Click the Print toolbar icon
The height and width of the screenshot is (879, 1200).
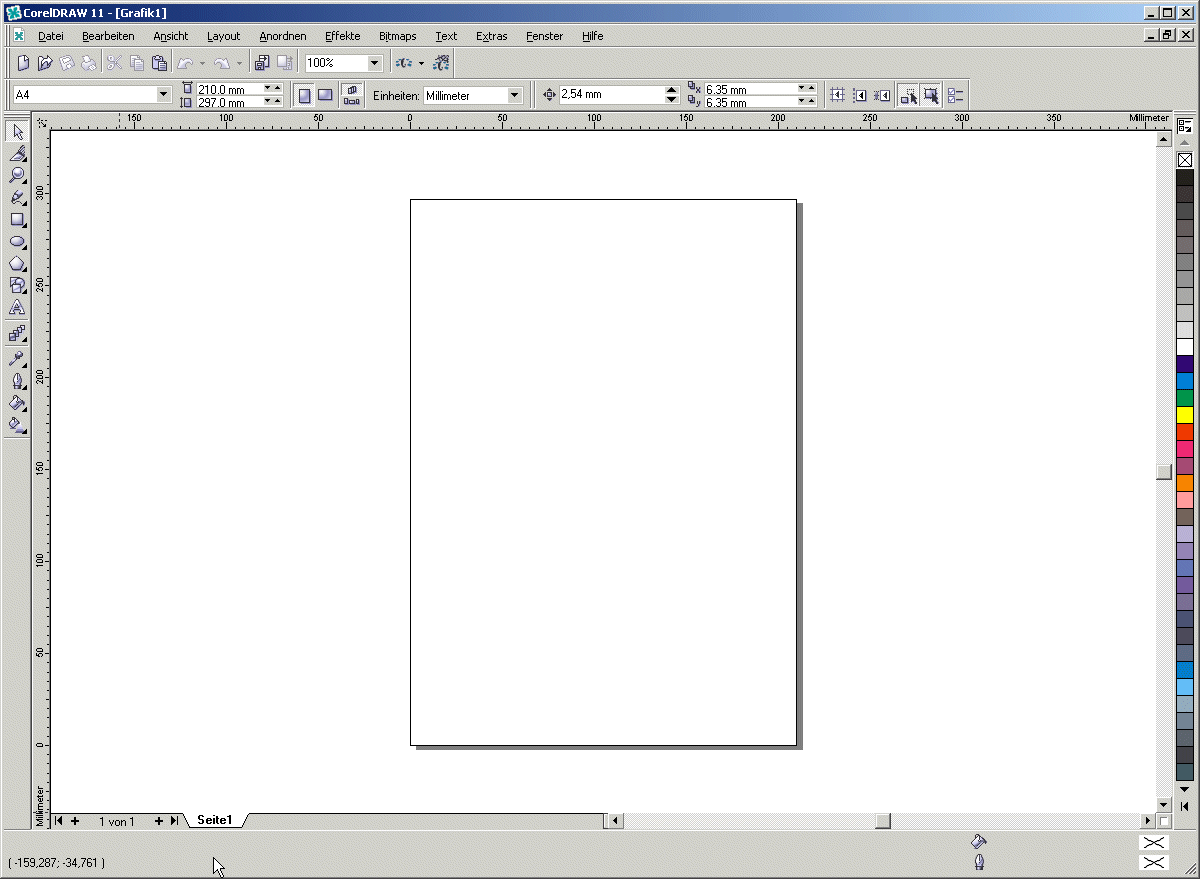pos(89,63)
